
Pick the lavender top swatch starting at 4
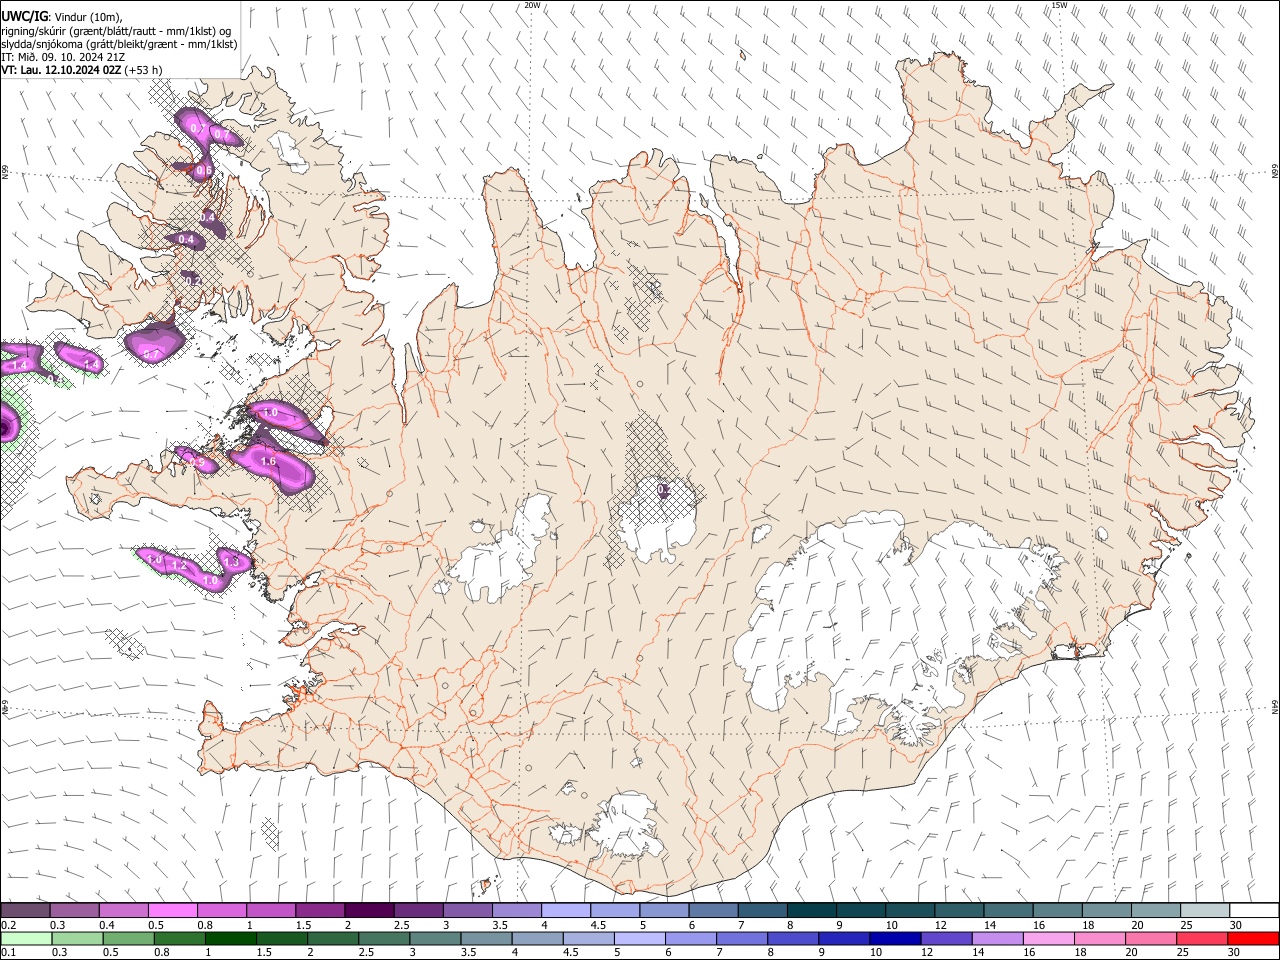(564, 910)
